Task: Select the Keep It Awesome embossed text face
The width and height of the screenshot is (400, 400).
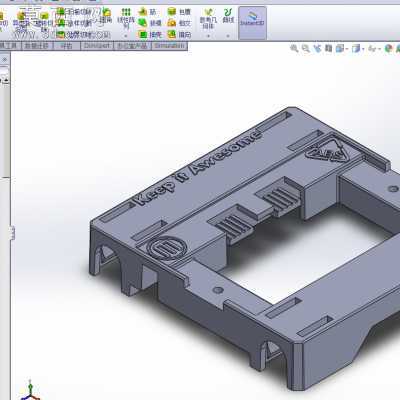Action: point(197,167)
